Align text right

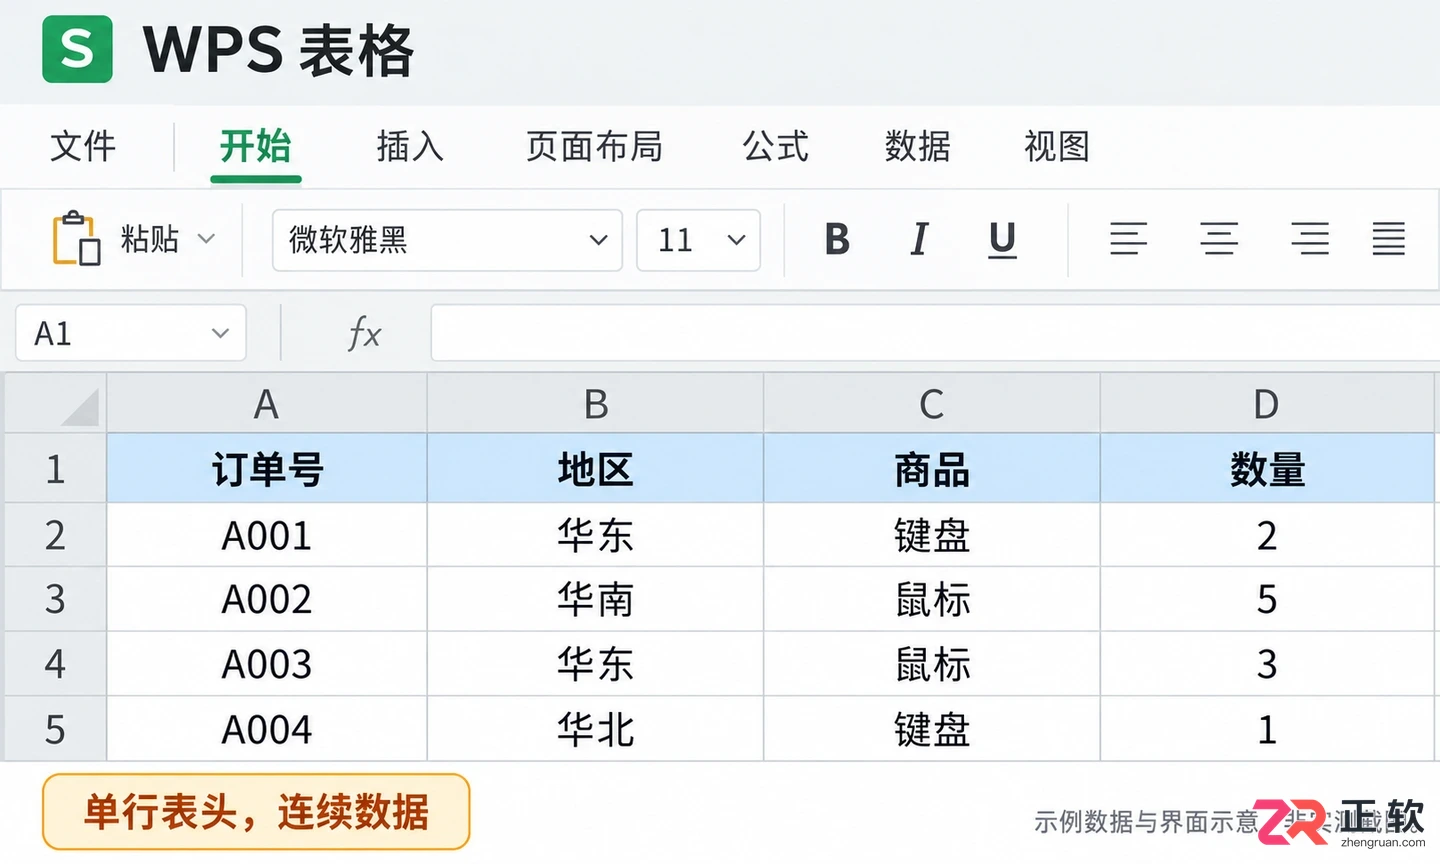click(1310, 239)
